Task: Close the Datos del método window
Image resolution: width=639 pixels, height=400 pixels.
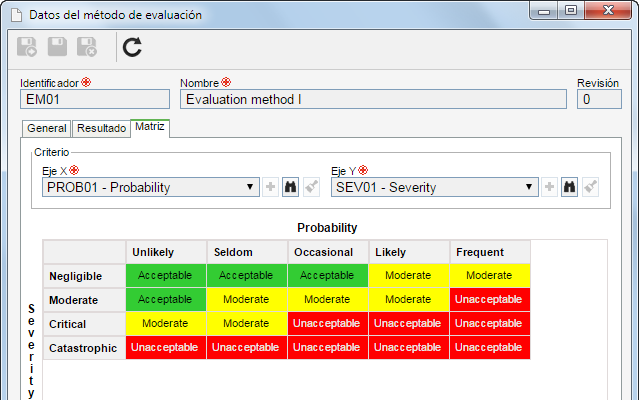Action: pos(608,11)
